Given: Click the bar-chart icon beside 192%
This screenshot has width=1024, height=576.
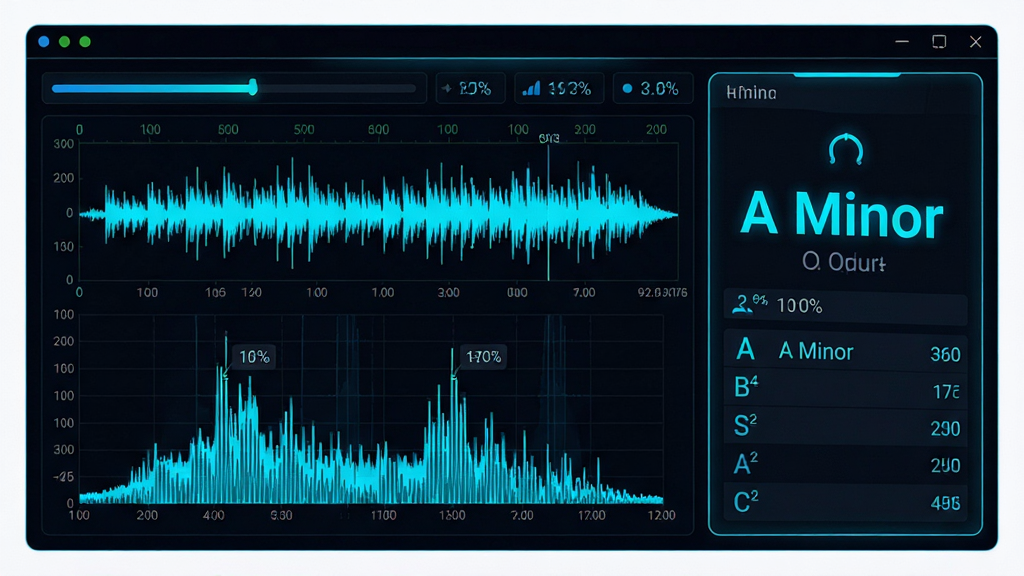Looking at the screenshot, I should [532, 88].
